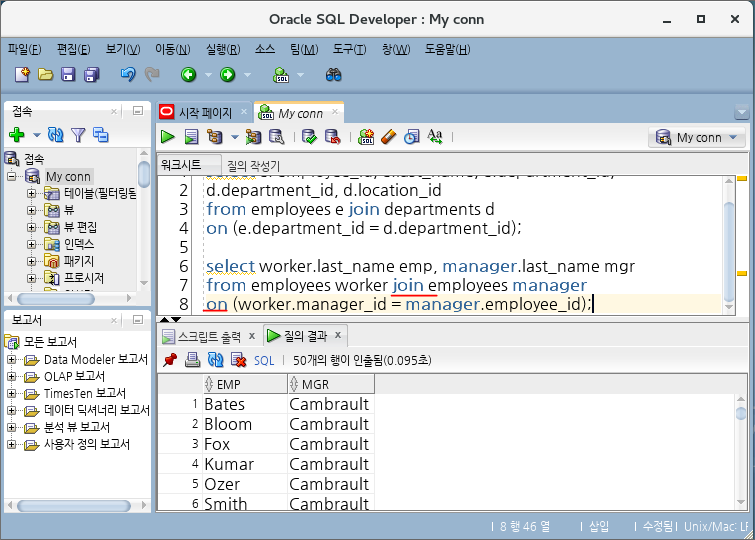Click the green Back navigation button
This screenshot has height=540, width=755.
188,75
